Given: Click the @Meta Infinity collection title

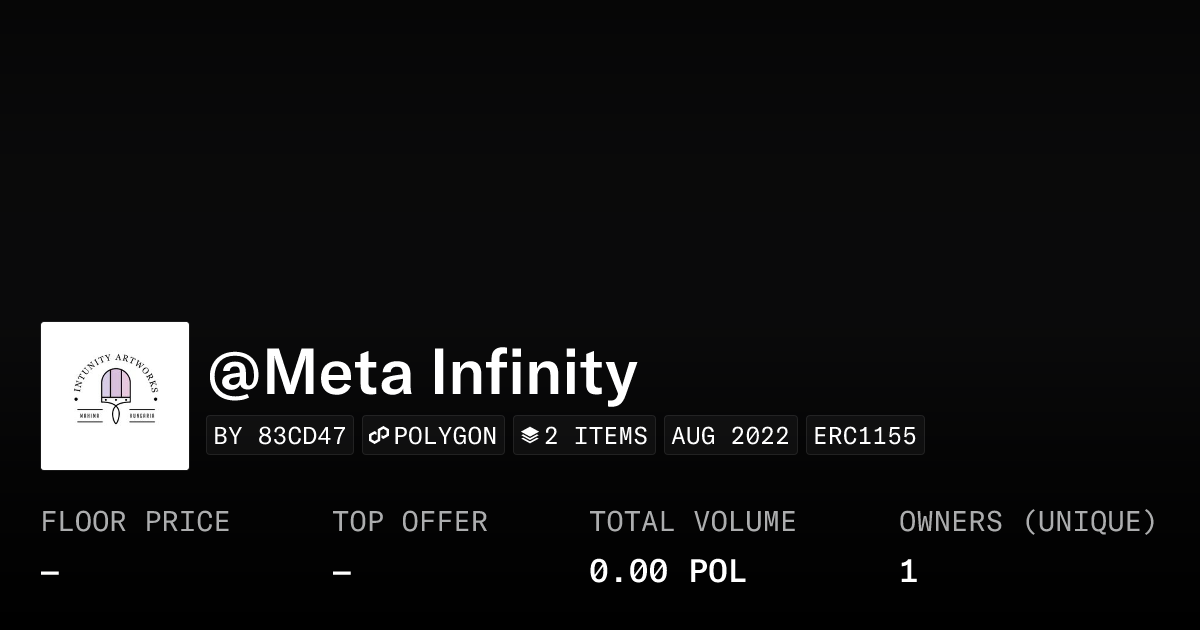Looking at the screenshot, I should (422, 373).
